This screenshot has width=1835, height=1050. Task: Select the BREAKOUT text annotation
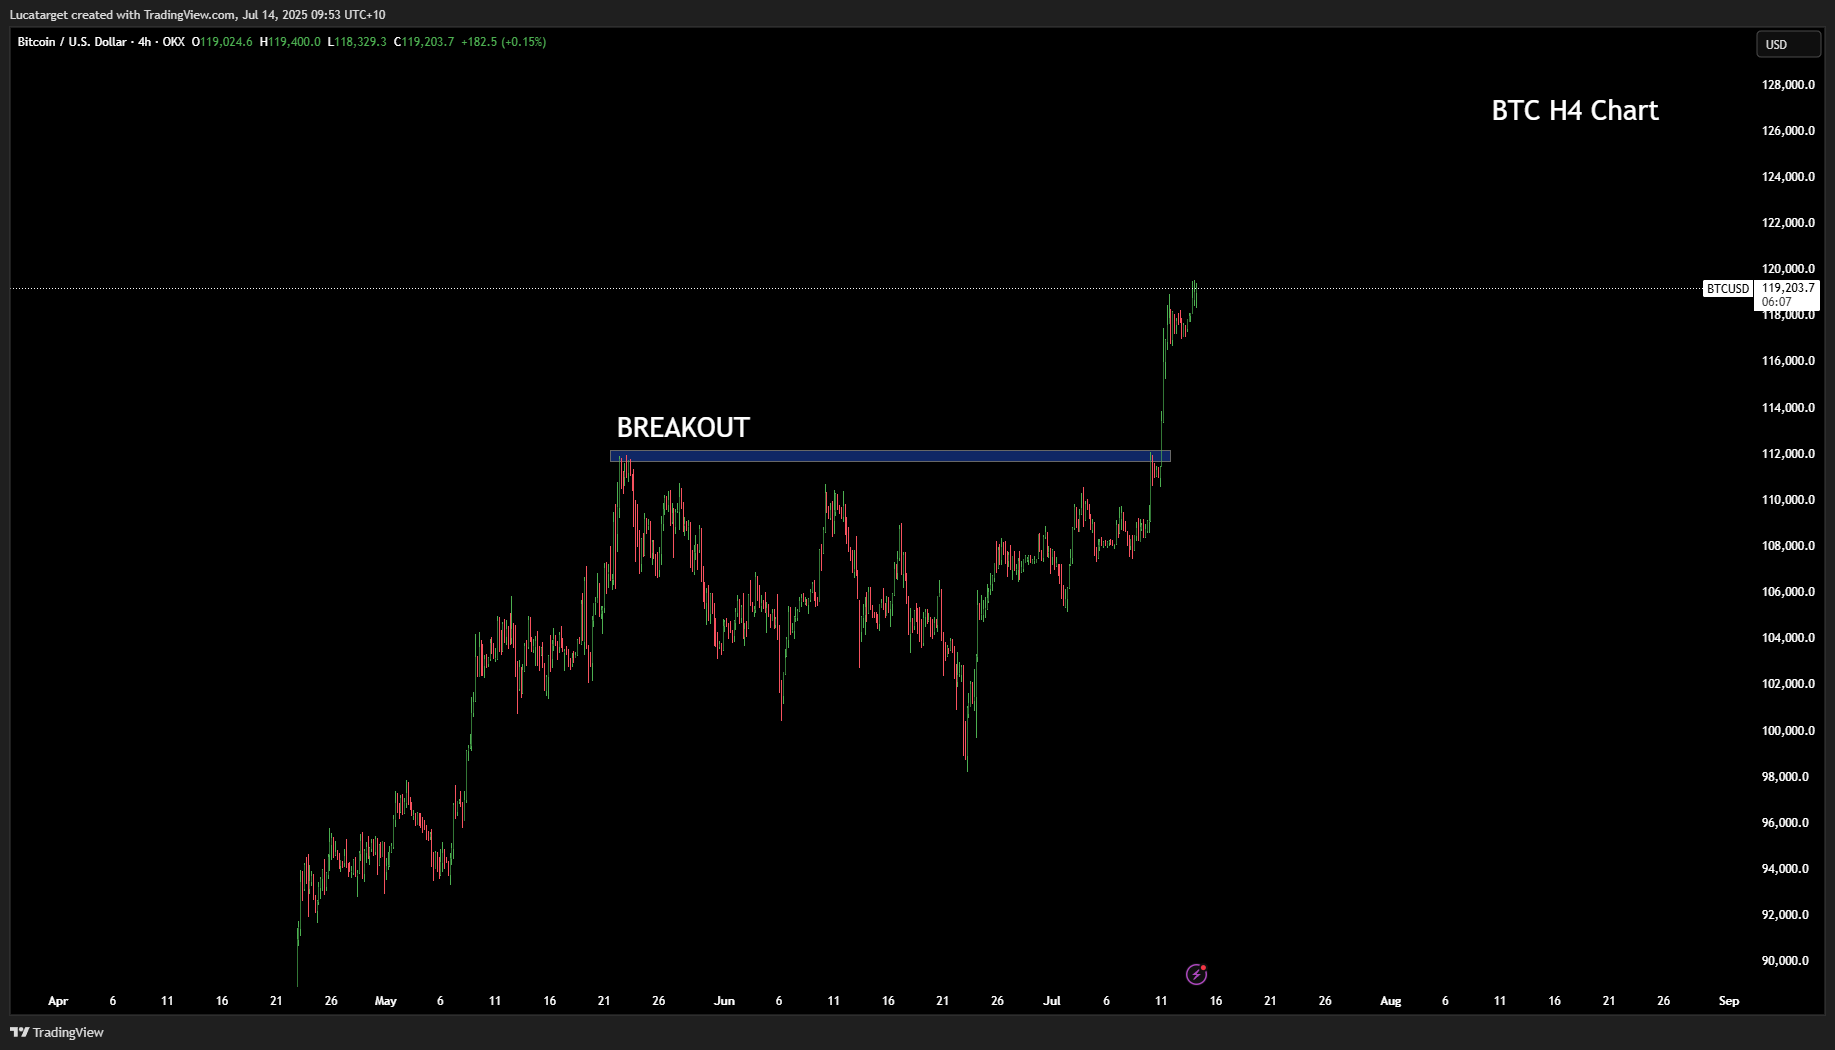683,428
